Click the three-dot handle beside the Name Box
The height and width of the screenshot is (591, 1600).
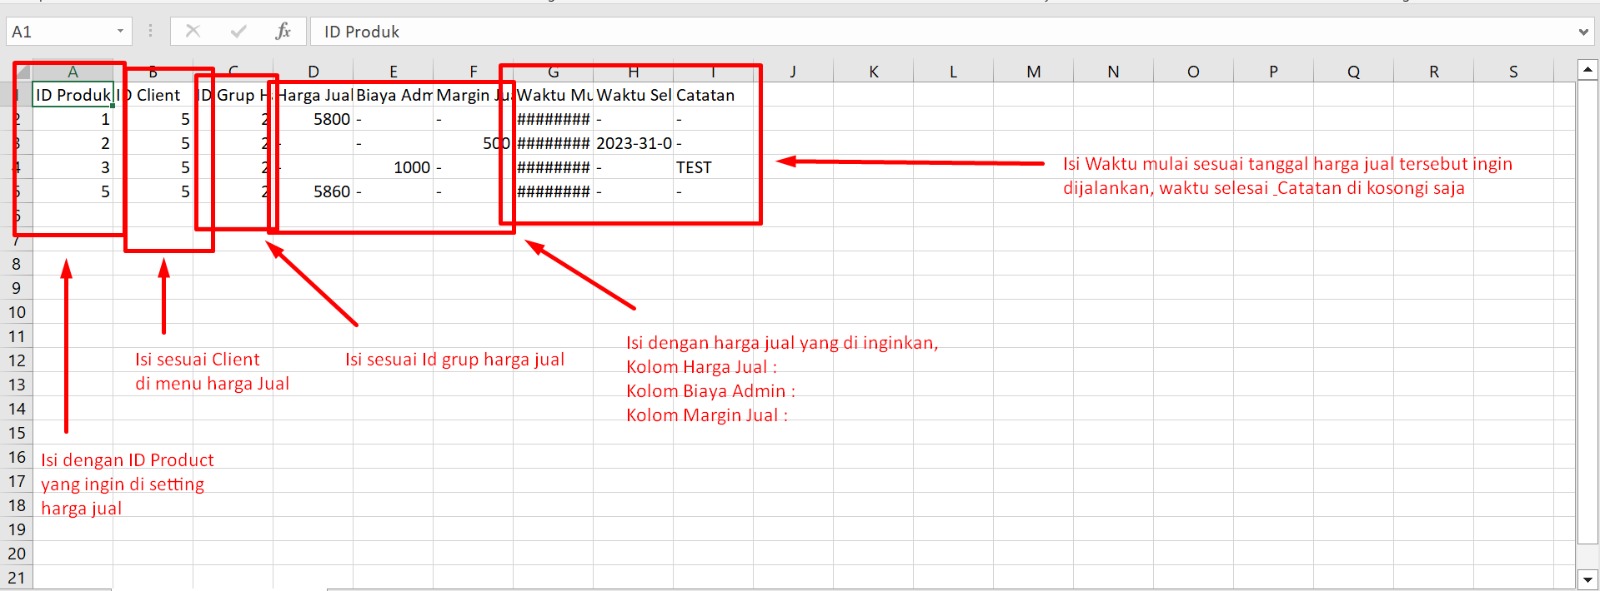(x=151, y=31)
